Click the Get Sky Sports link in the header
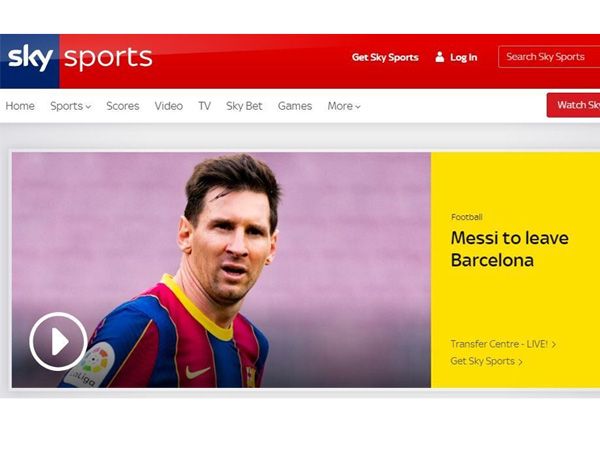Screen dimensions: 600x450 click(385, 57)
